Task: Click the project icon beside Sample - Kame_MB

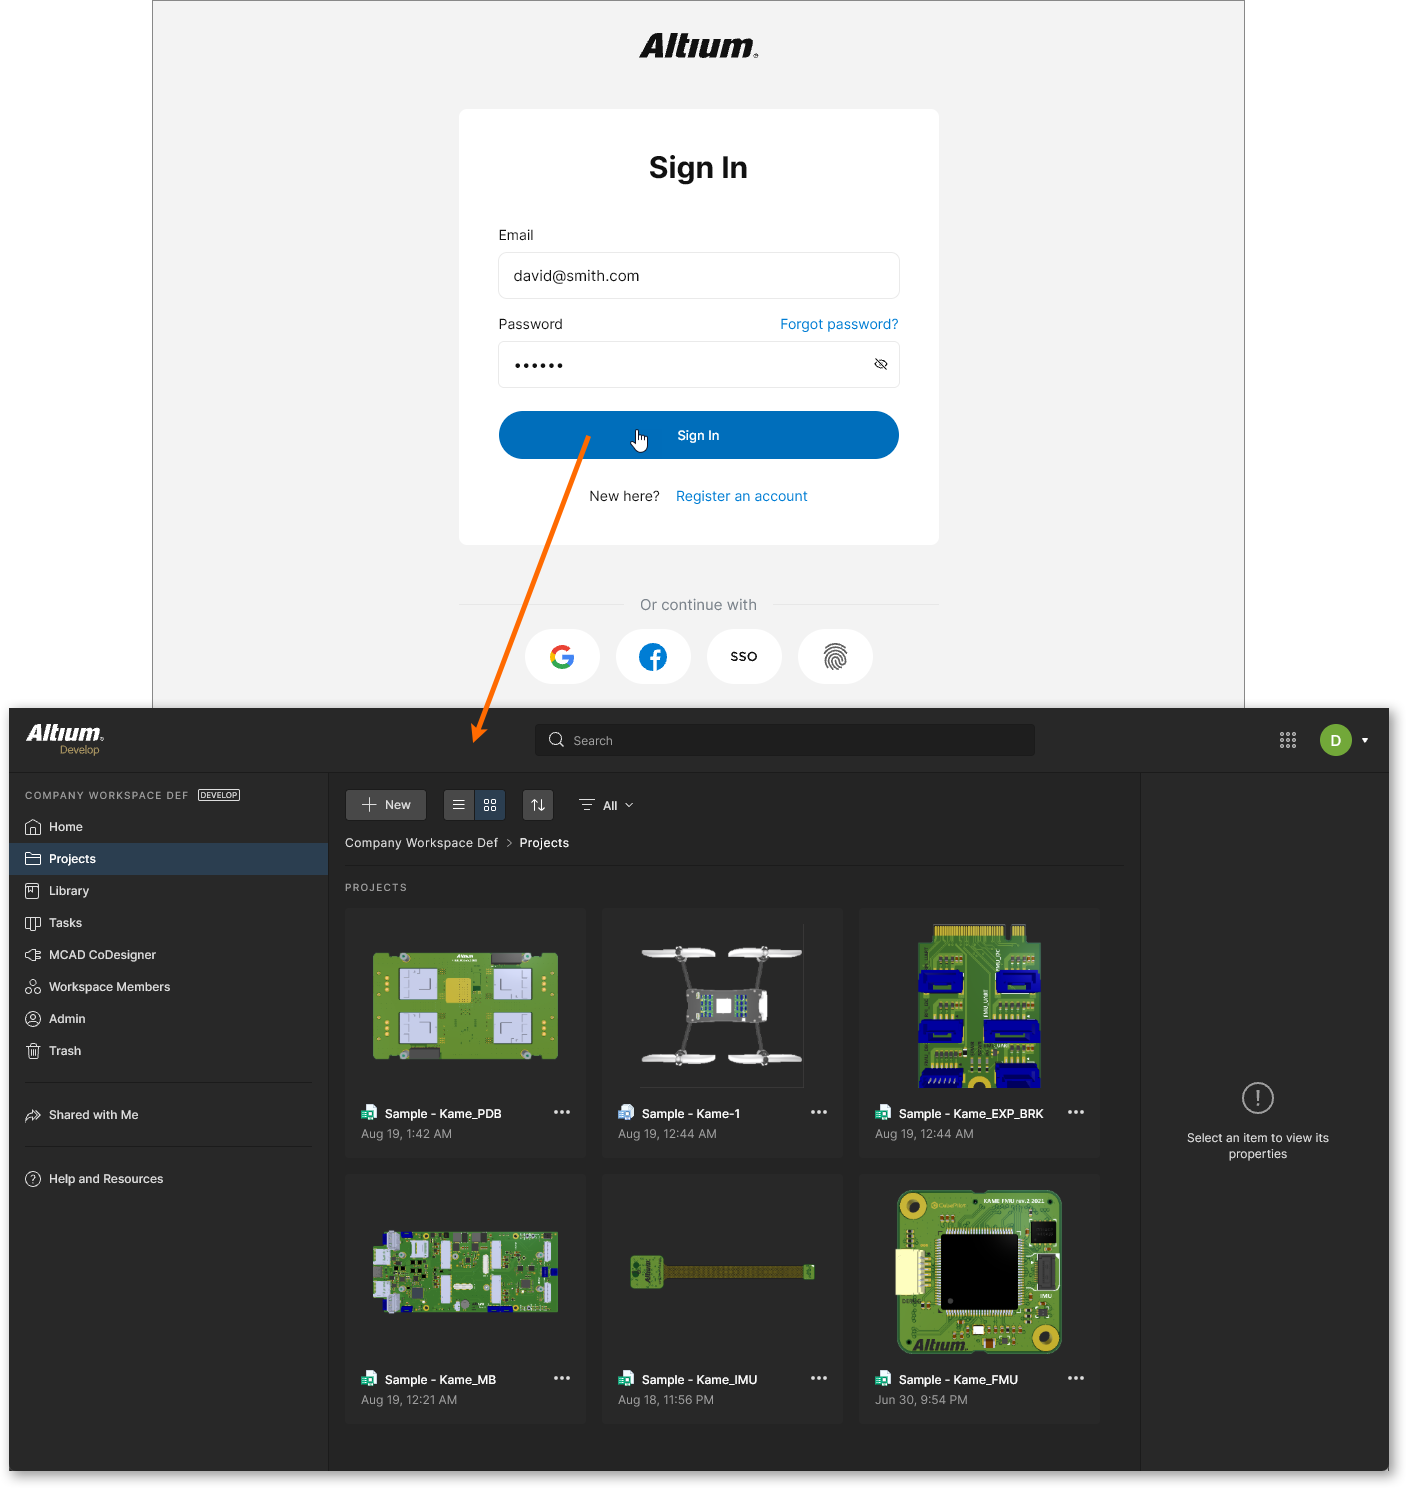Action: pyautogui.click(x=369, y=1379)
